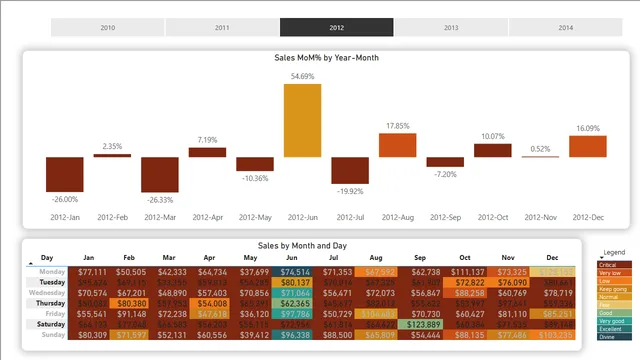The width and height of the screenshot is (640, 360).
Task: Click the Excellent legend swatch
Action: 614,329
